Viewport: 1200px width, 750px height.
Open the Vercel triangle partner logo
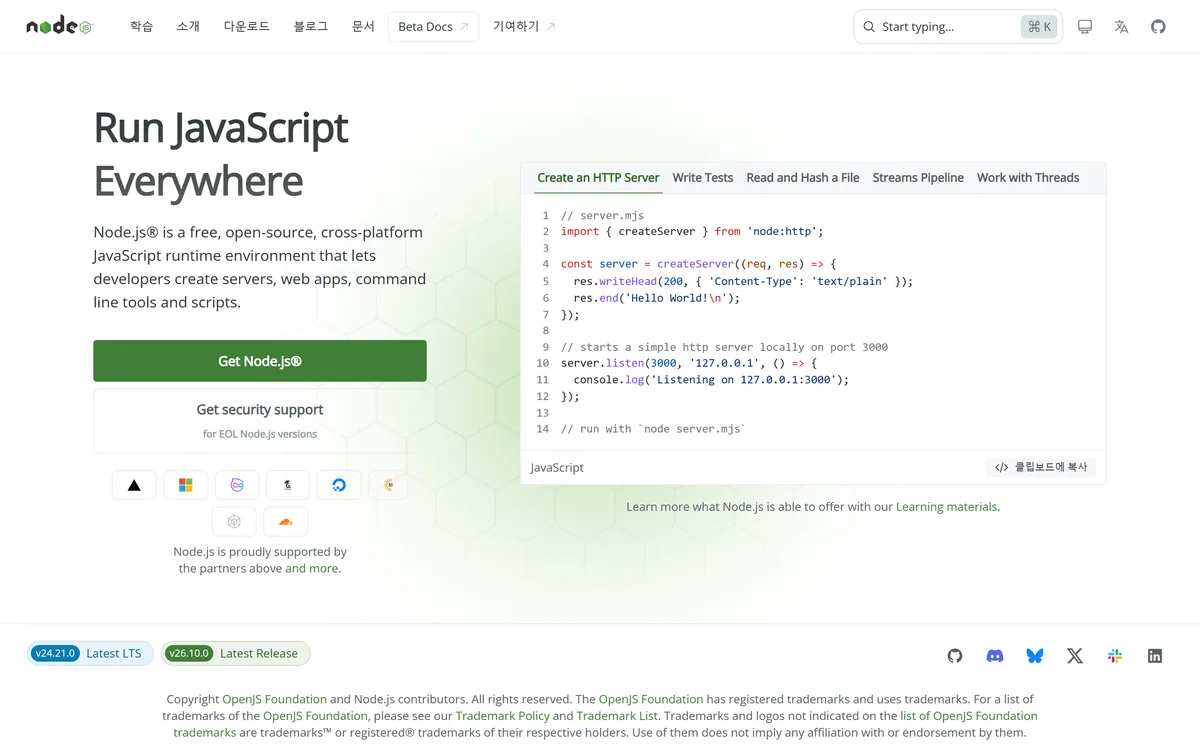[x=134, y=485]
